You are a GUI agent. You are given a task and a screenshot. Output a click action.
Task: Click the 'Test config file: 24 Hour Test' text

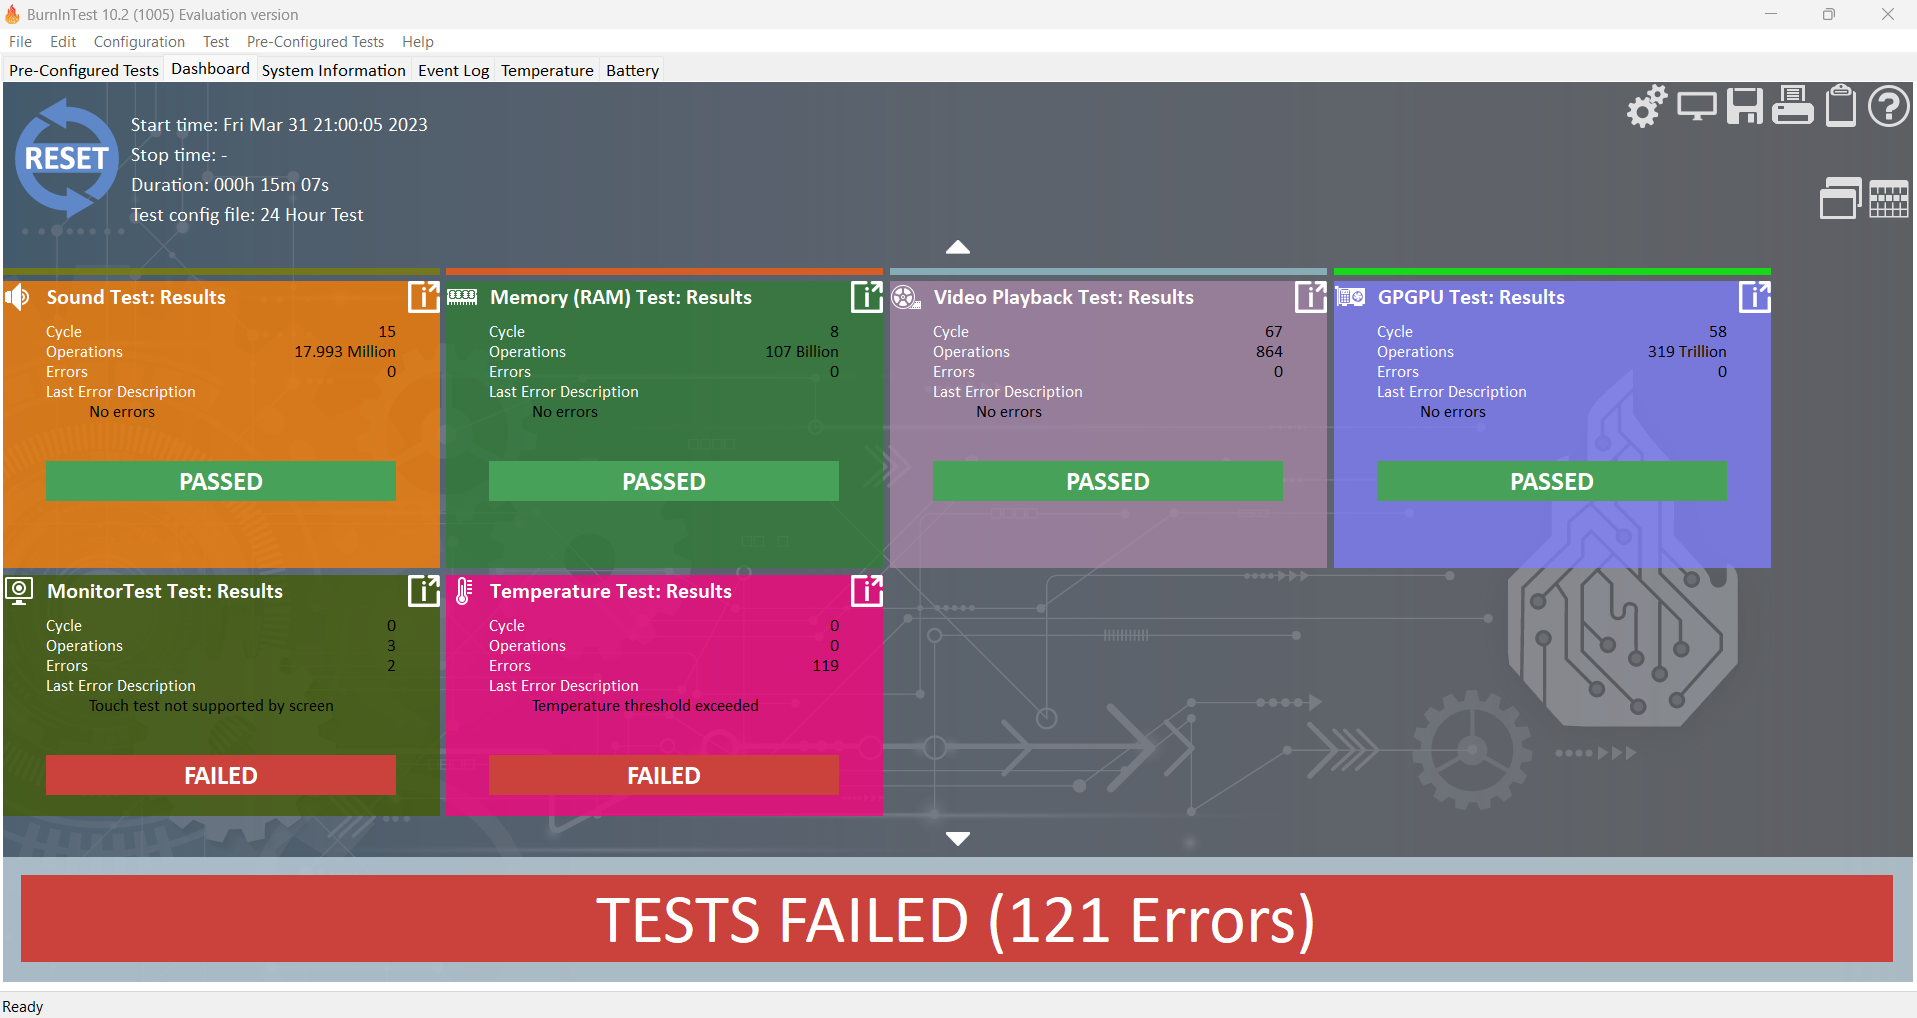coord(247,215)
